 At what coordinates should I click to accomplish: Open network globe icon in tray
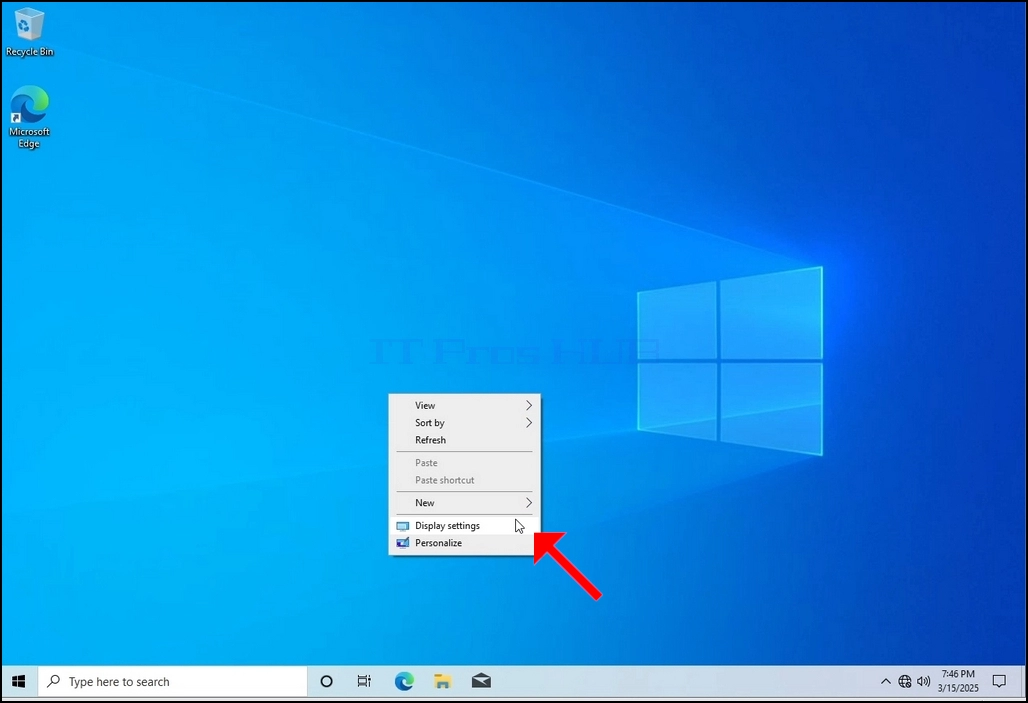[905, 681]
